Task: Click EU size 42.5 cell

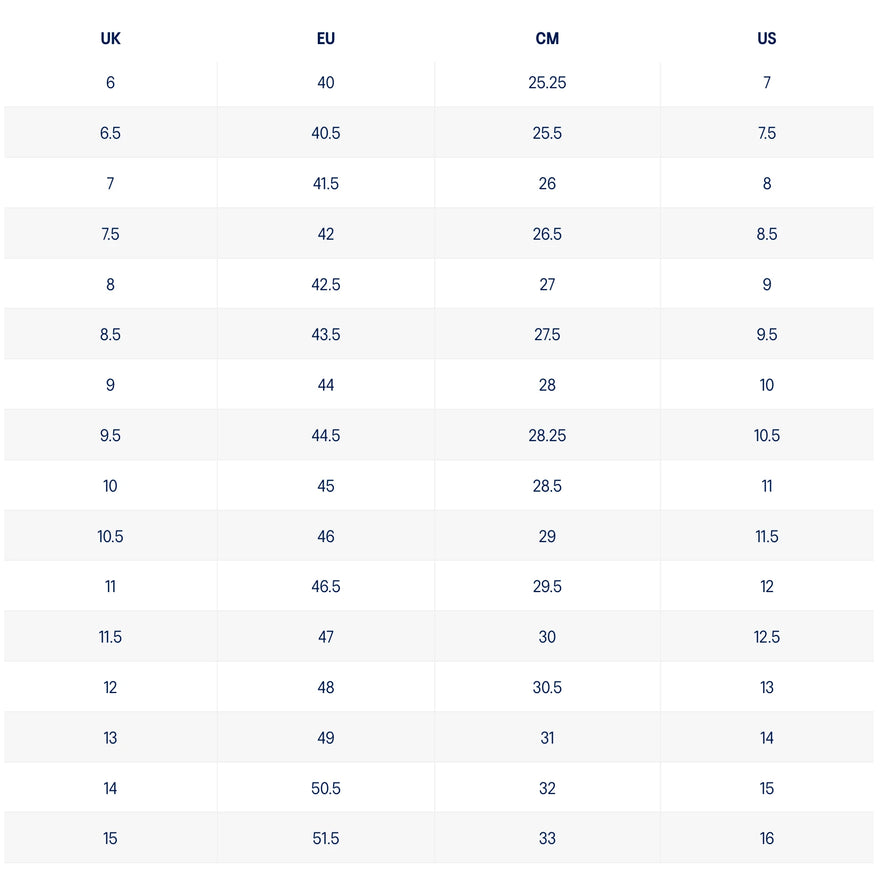Action: [326, 285]
